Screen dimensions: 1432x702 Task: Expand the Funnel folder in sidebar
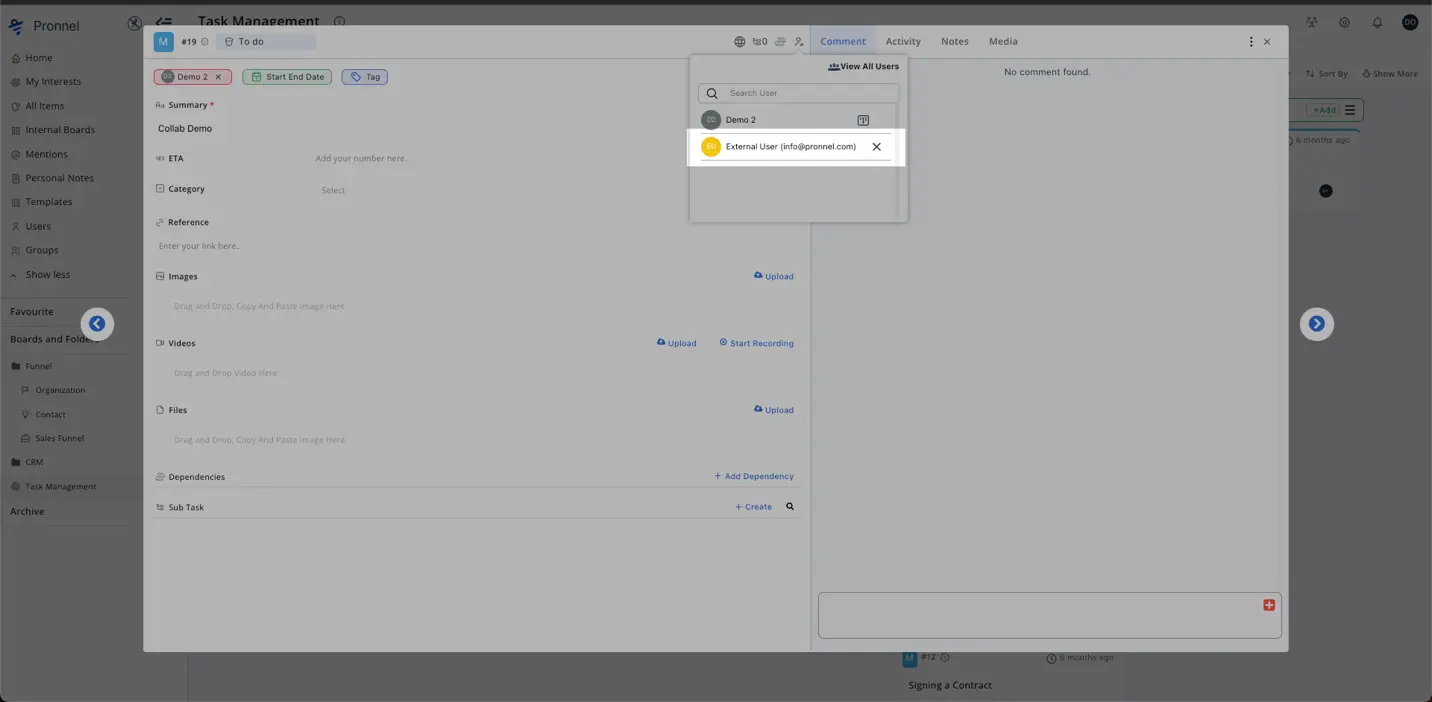(38, 367)
